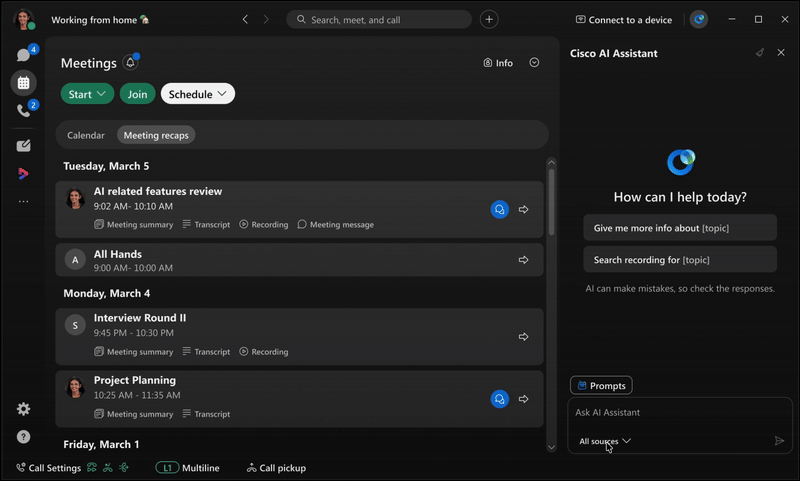800x481 pixels.
Task: Open the All sources dropdown
Action: (x=605, y=441)
